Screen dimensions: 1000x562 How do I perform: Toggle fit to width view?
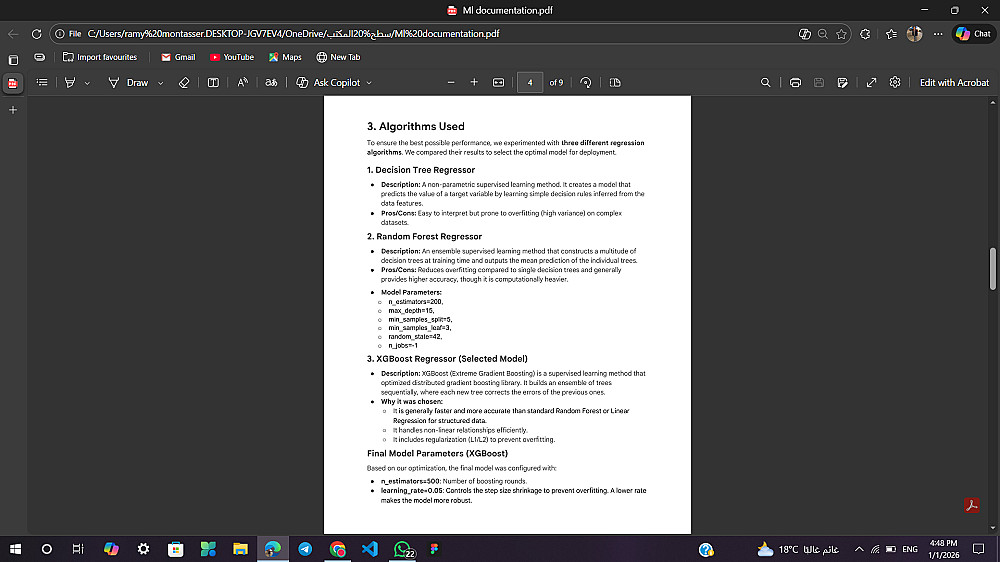click(x=499, y=82)
